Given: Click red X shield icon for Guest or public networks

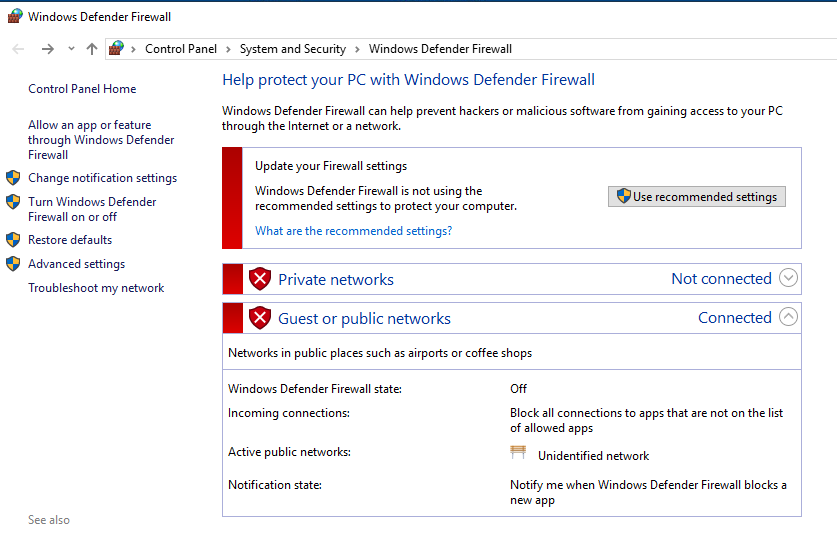Looking at the screenshot, I should [x=260, y=318].
